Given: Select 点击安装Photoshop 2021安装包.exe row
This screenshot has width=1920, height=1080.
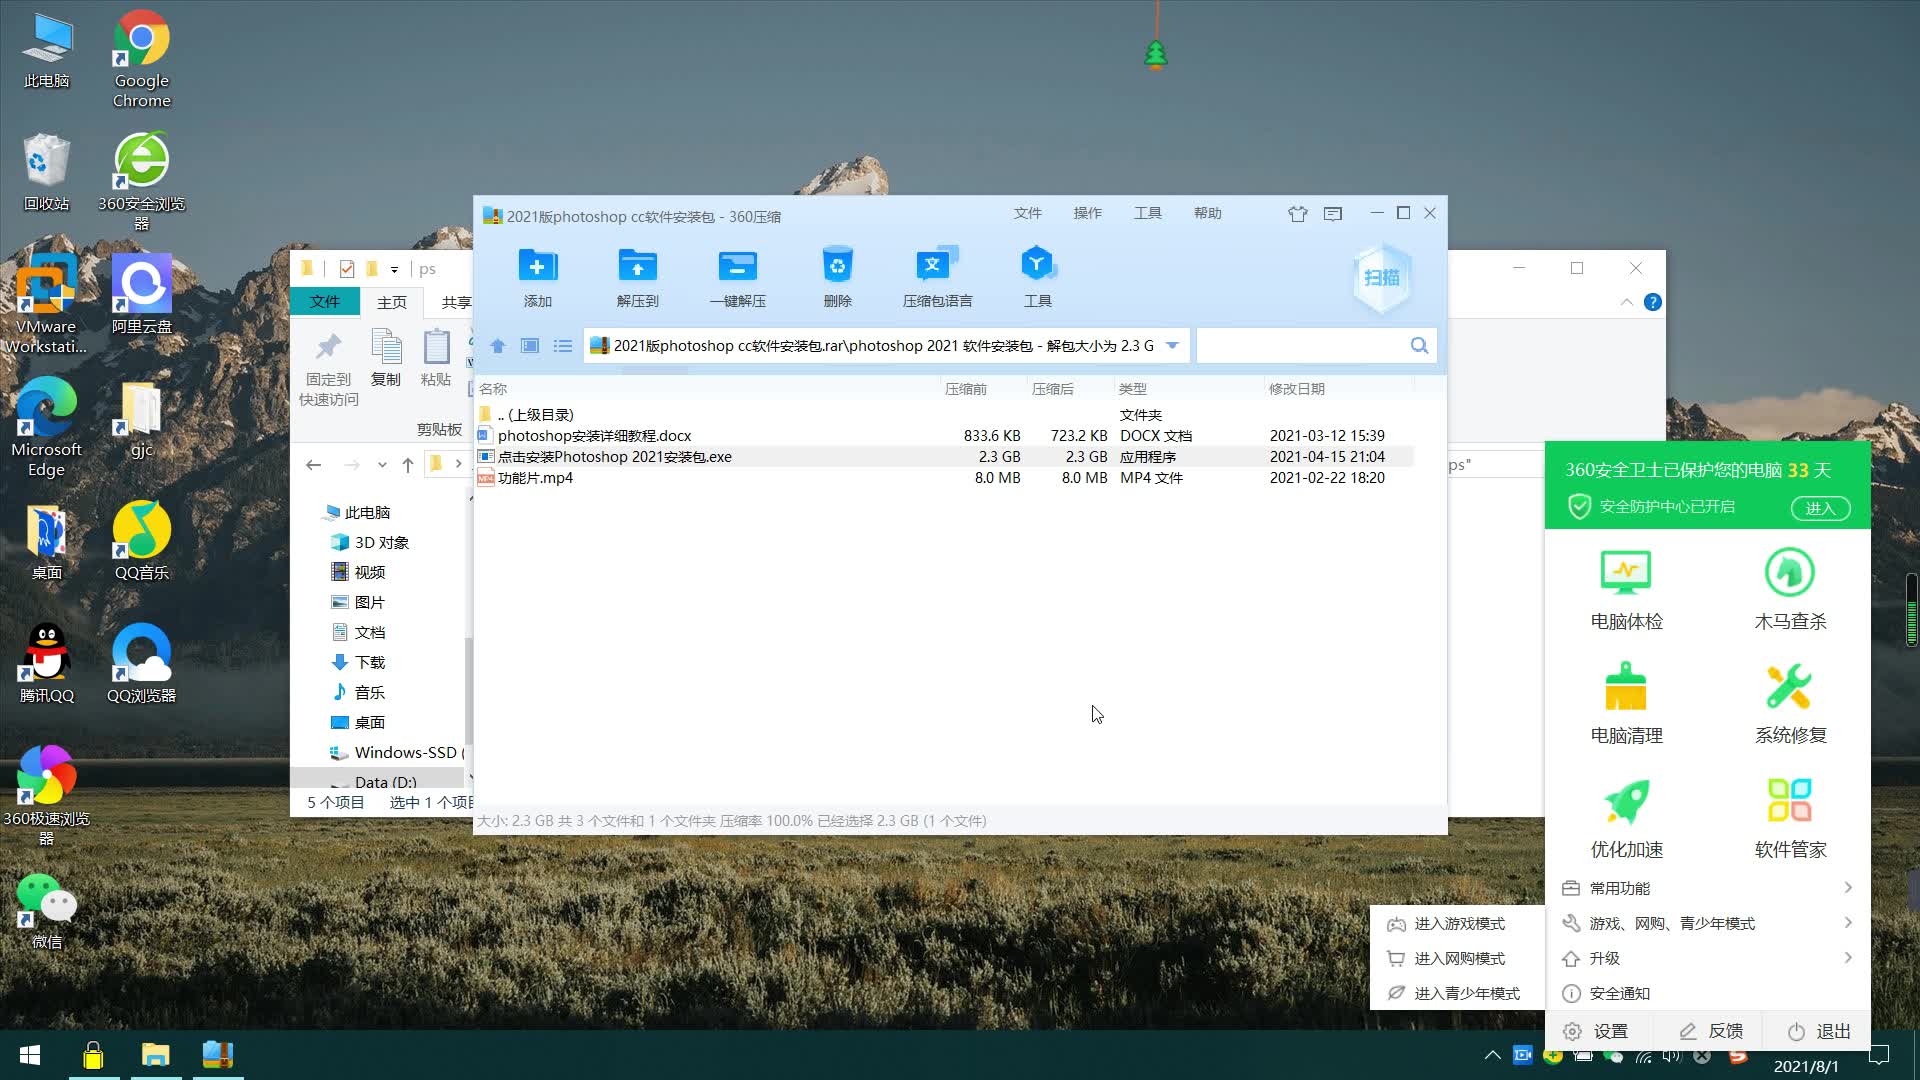Looking at the screenshot, I should [944, 457].
